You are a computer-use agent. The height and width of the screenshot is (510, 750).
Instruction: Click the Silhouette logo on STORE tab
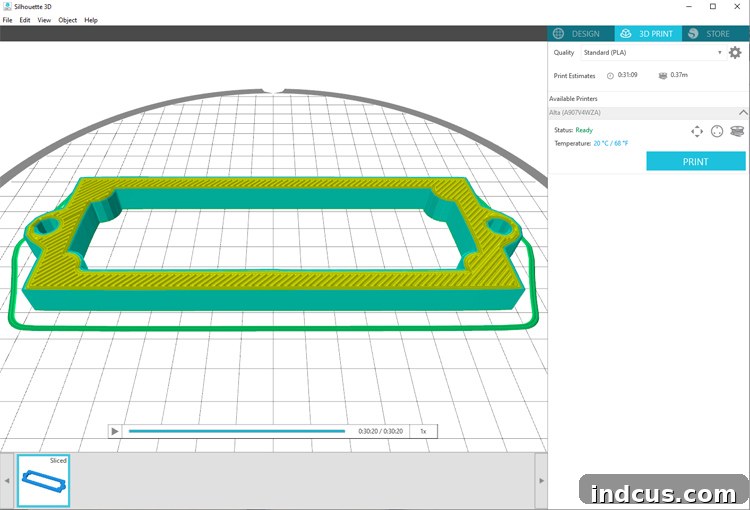[693, 33]
